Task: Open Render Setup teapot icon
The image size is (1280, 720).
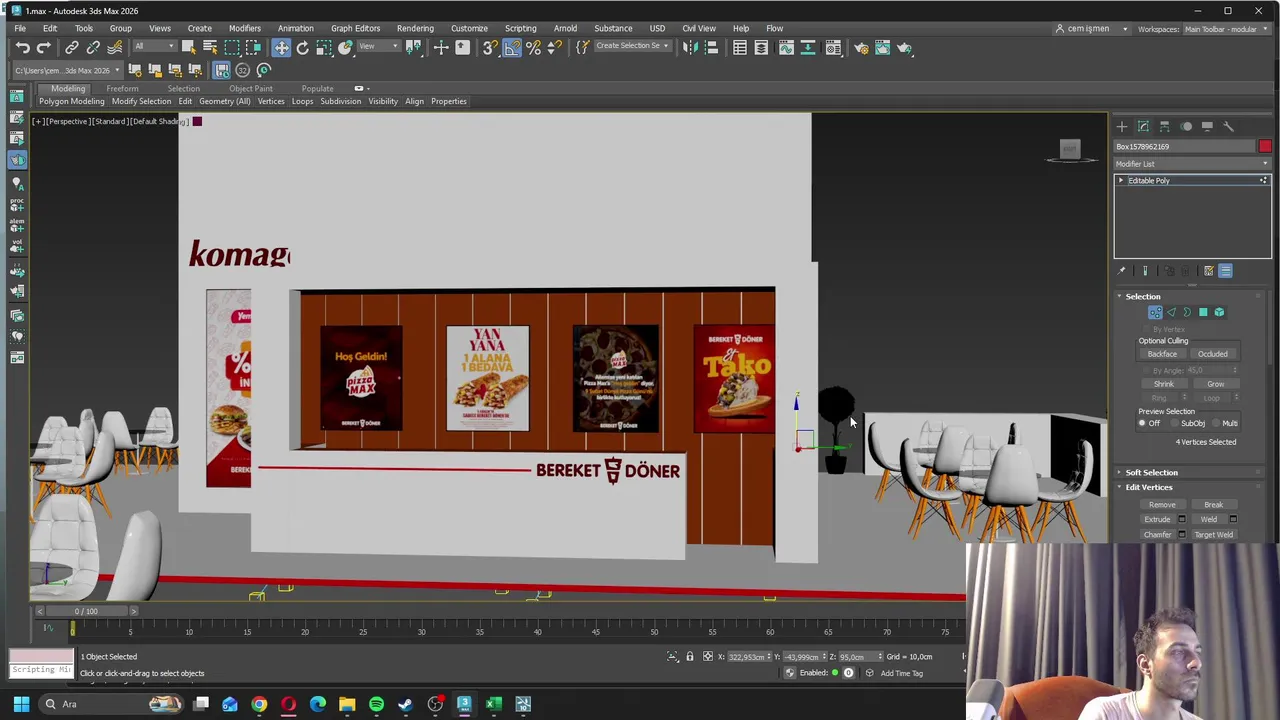Action: 861,48
